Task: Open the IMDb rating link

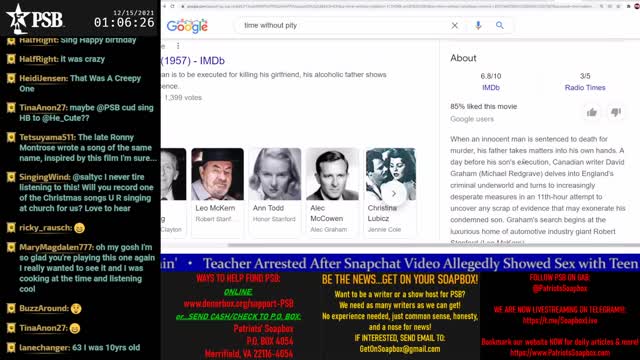Action: [491, 87]
